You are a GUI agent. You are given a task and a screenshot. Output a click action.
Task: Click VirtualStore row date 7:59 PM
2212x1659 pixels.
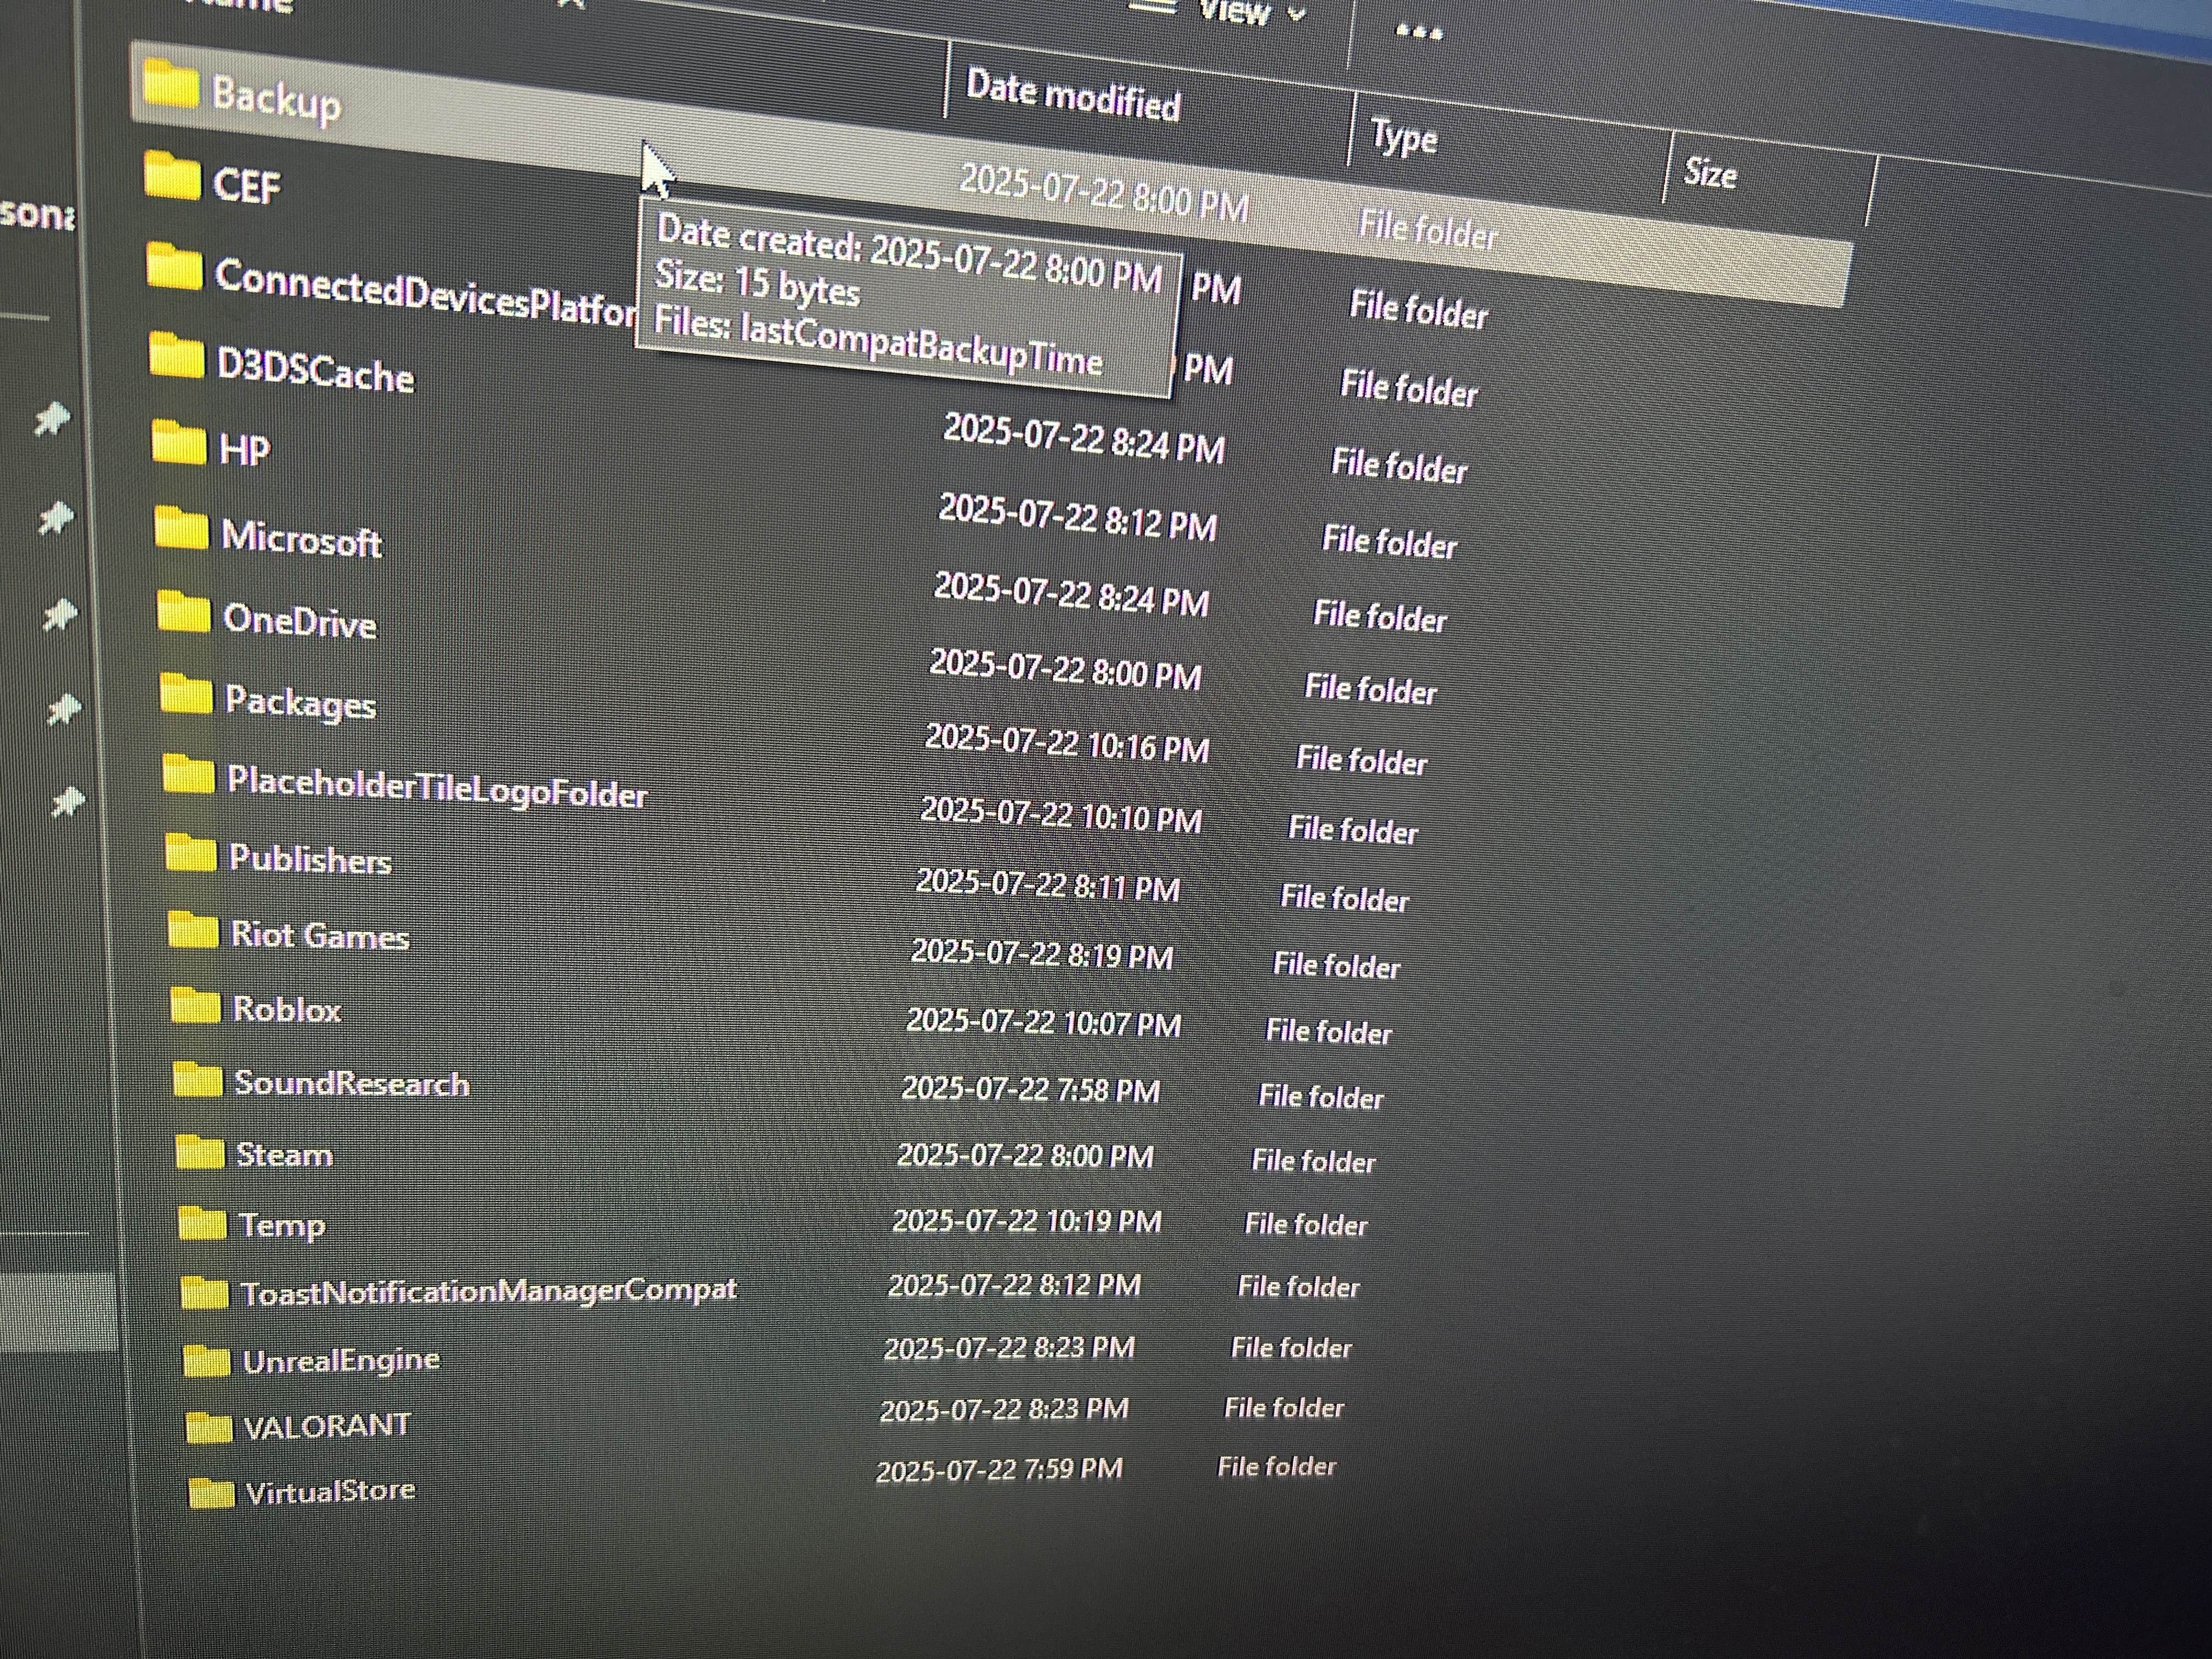pyautogui.click(x=999, y=1470)
